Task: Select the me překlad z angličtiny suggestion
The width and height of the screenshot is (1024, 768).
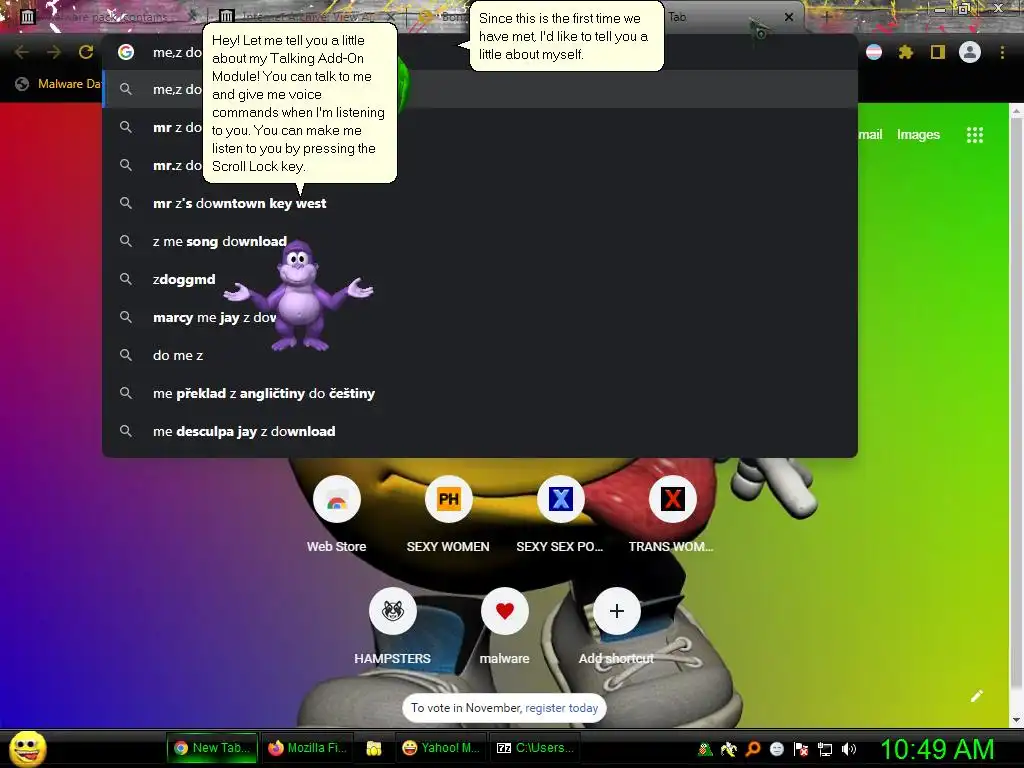Action: [x=480, y=393]
